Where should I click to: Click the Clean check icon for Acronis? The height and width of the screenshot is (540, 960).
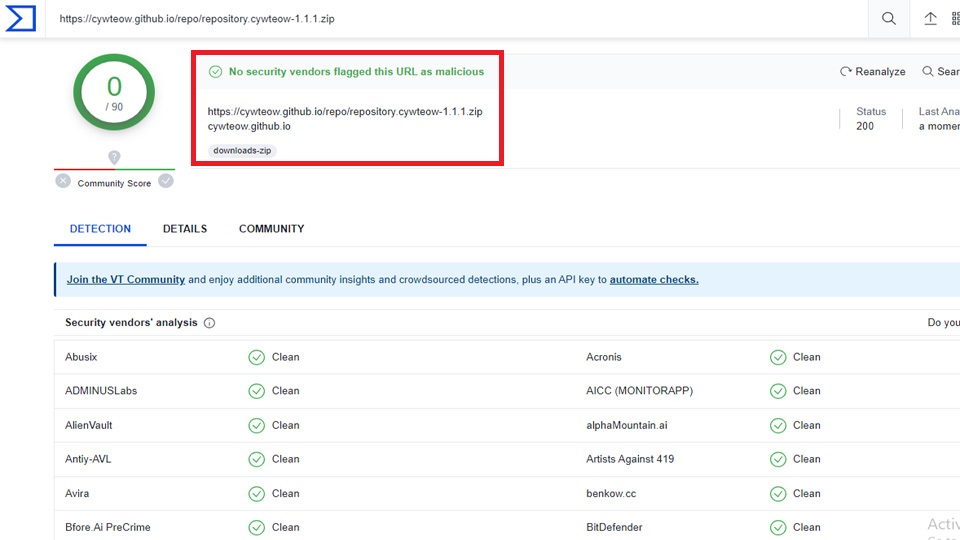(778, 358)
